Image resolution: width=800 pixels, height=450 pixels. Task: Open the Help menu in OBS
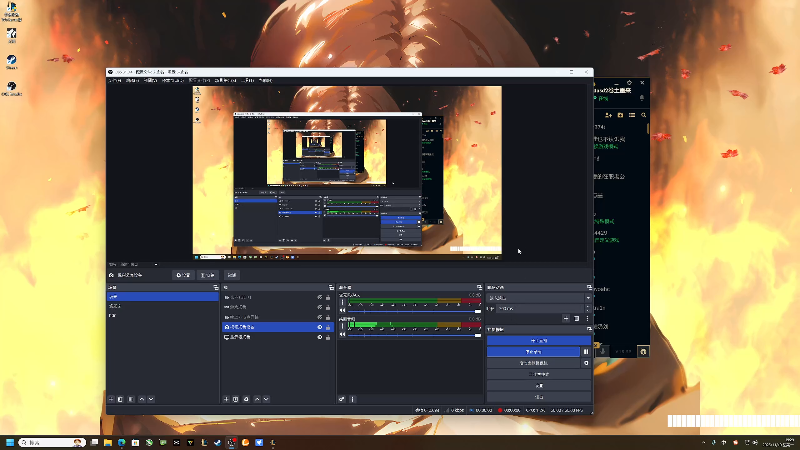(x=266, y=81)
